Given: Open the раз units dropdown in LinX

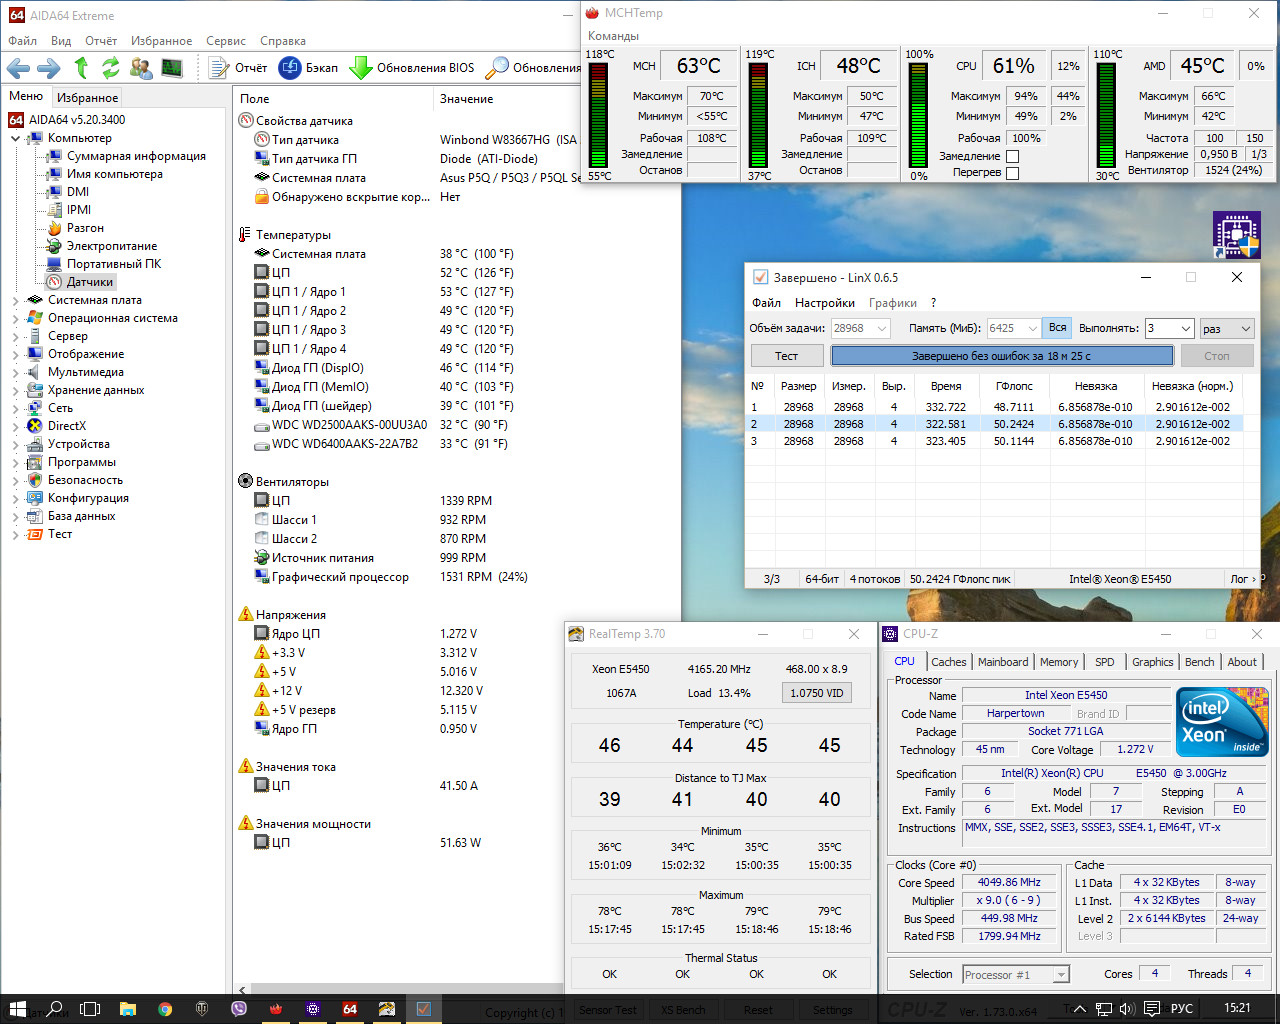Looking at the screenshot, I should (1226, 328).
